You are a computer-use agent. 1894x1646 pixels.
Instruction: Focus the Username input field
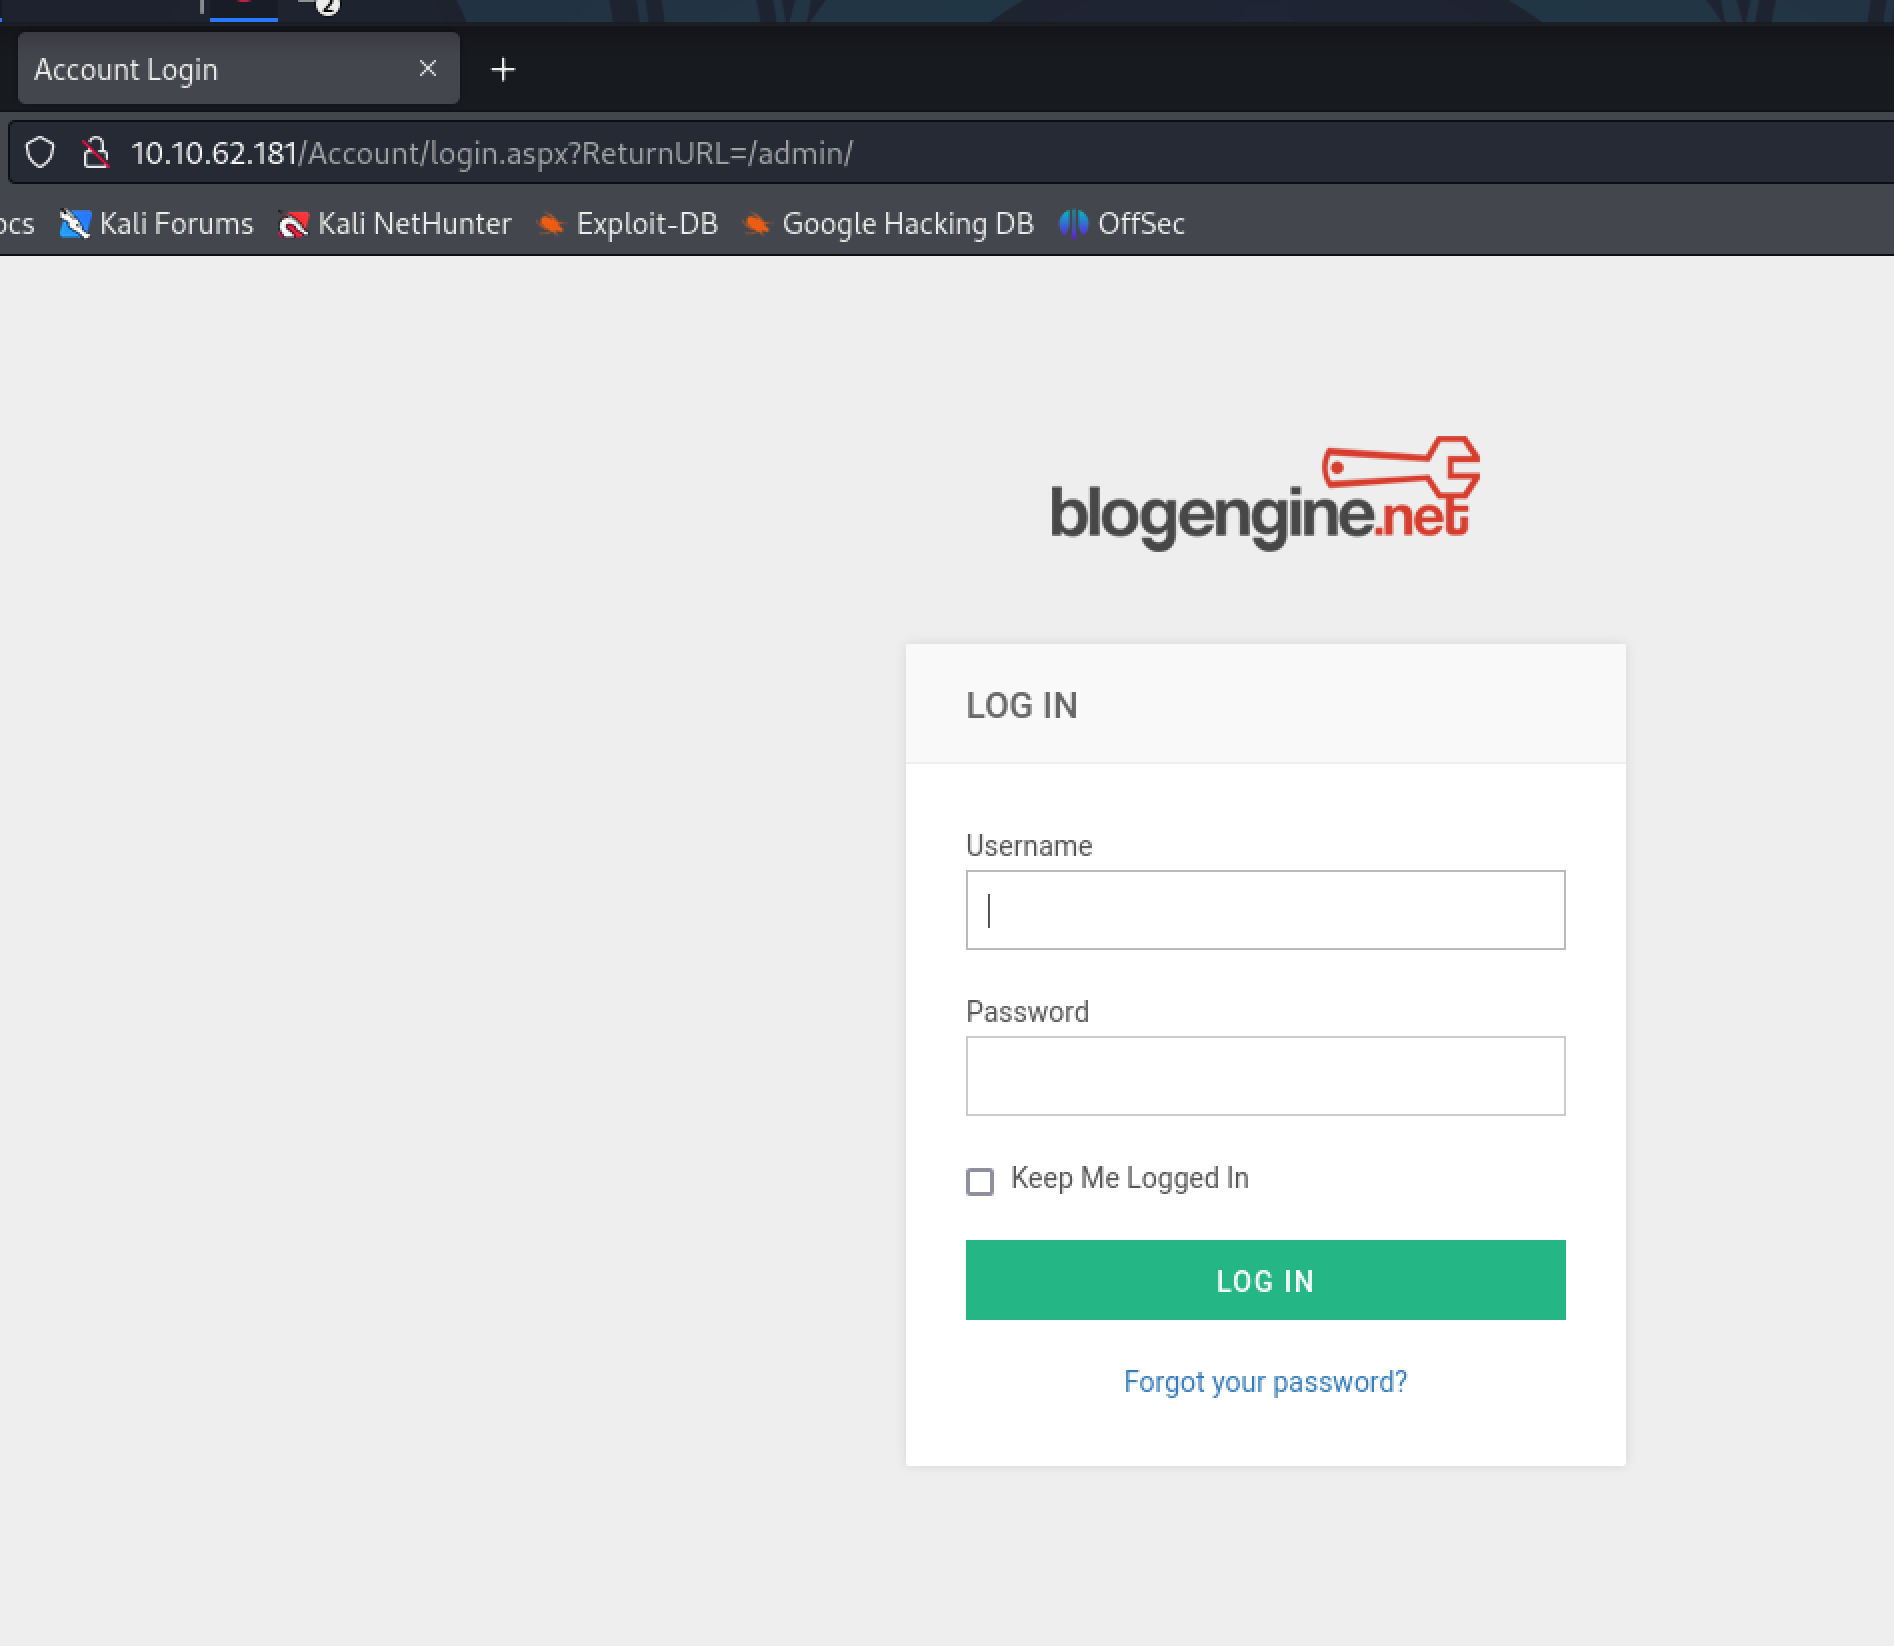click(1265, 910)
